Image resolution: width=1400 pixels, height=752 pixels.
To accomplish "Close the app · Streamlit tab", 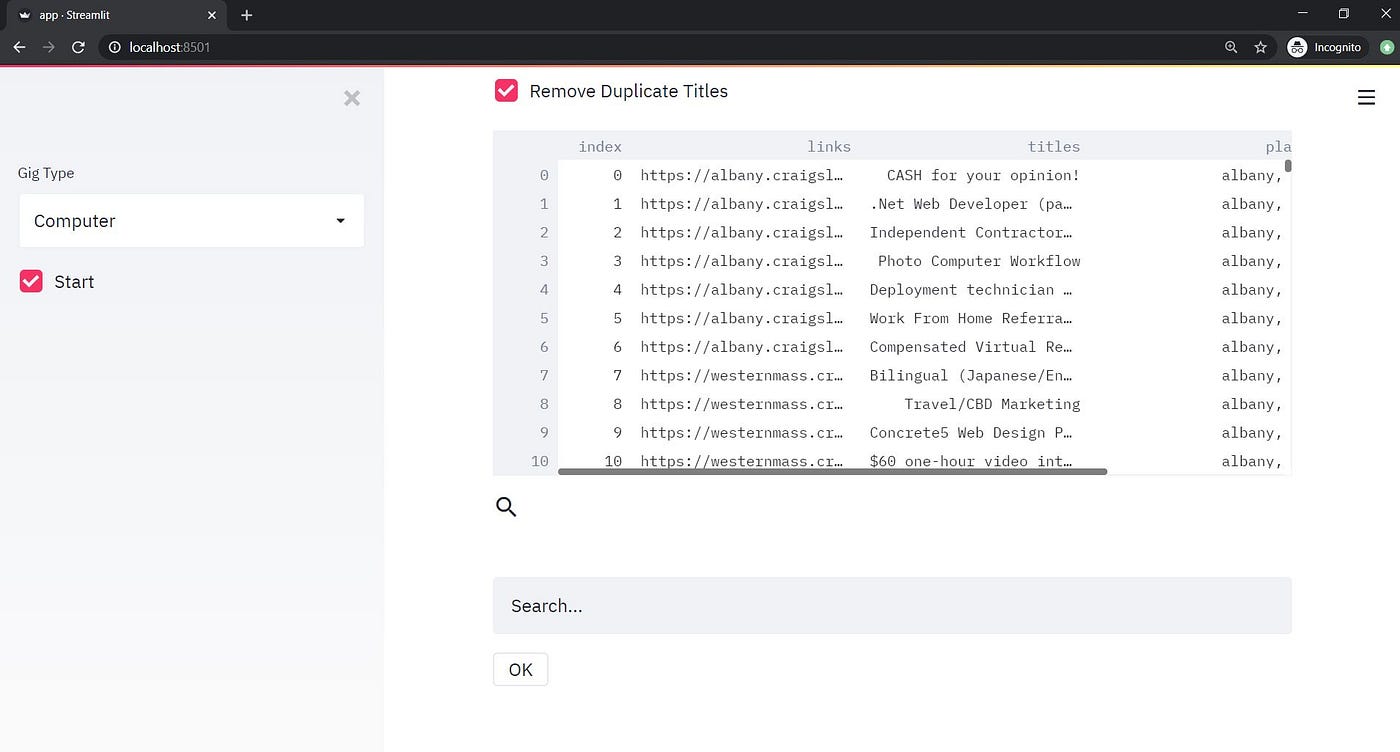I will click(x=211, y=15).
